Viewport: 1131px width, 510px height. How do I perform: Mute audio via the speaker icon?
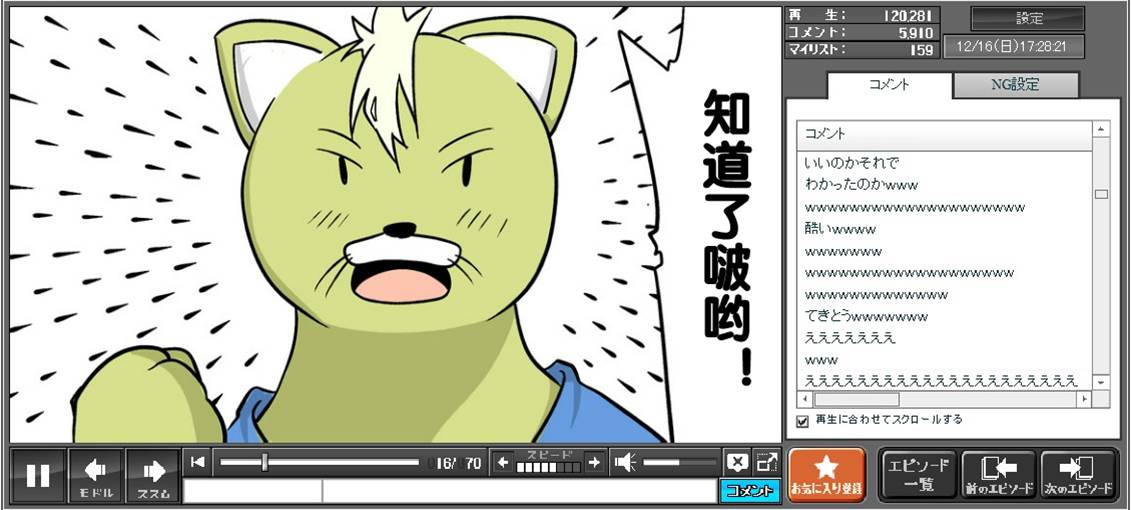tap(625, 462)
